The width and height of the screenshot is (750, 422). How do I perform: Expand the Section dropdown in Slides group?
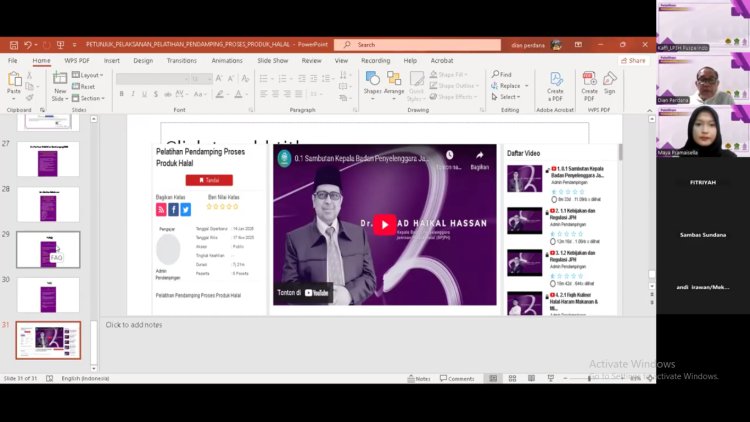click(90, 98)
